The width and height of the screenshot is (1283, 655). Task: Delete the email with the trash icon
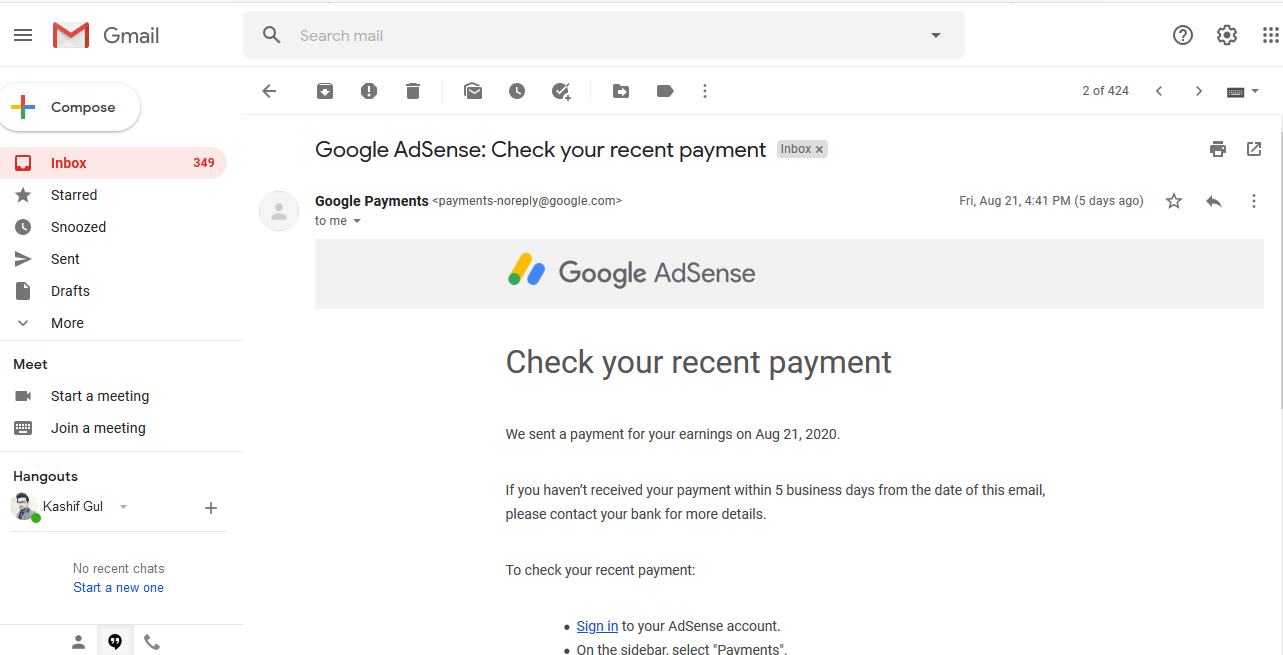click(413, 91)
